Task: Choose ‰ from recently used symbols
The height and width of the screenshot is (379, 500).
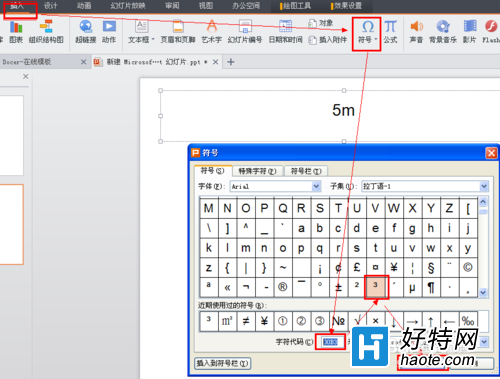Action: (468, 321)
